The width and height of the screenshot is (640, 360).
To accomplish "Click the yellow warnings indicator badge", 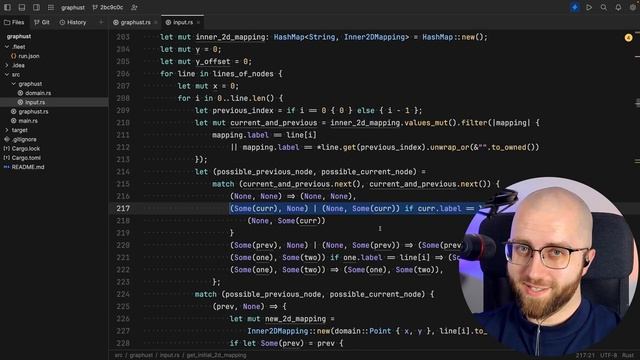I will pyautogui.click(x=628, y=38).
